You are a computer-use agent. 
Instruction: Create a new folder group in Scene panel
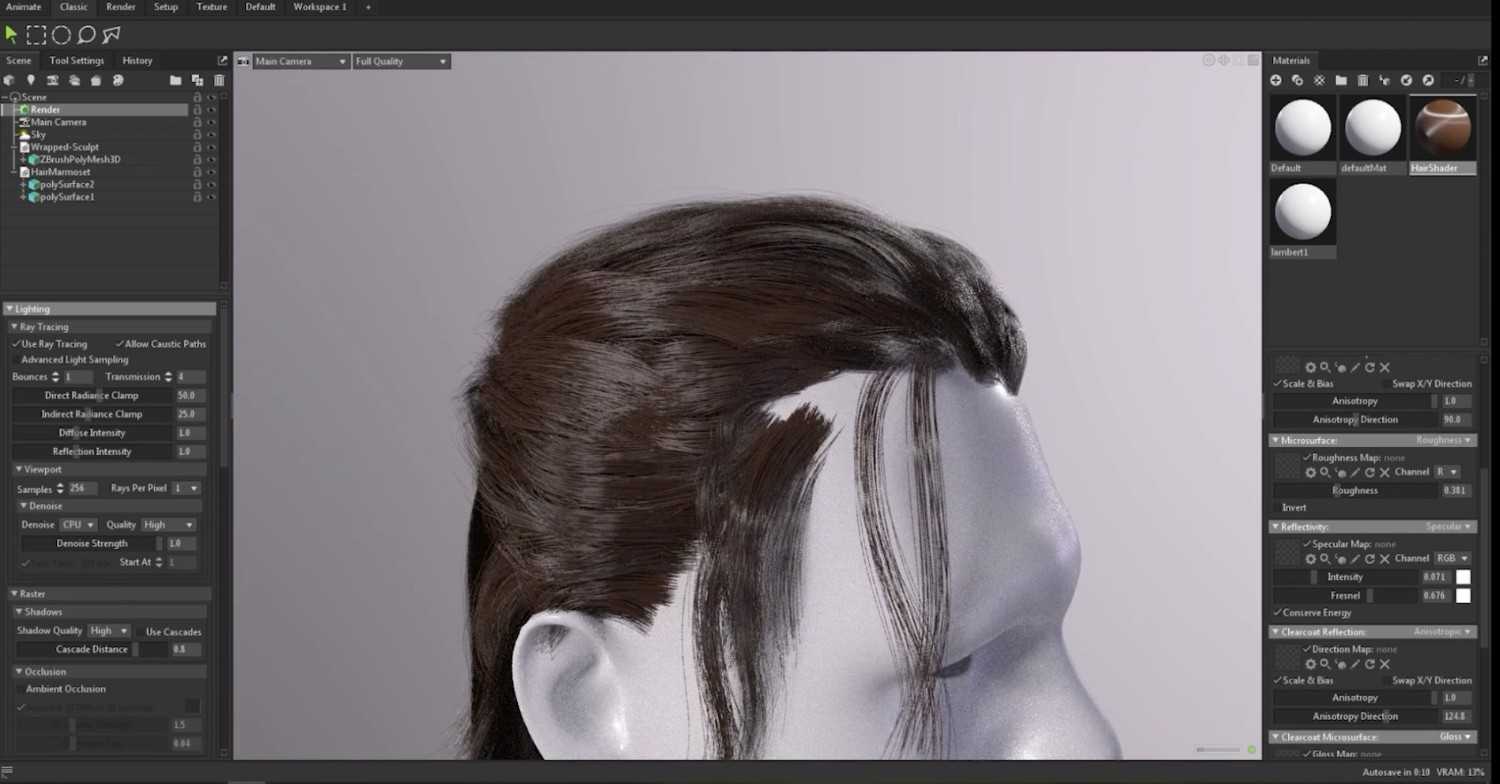175,80
